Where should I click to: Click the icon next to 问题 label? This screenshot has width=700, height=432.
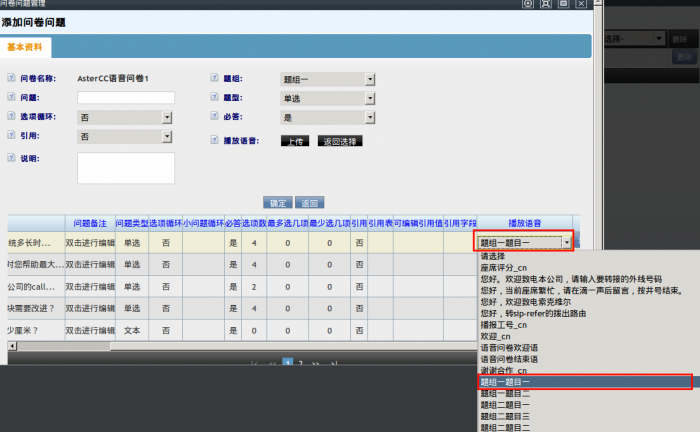(12, 97)
